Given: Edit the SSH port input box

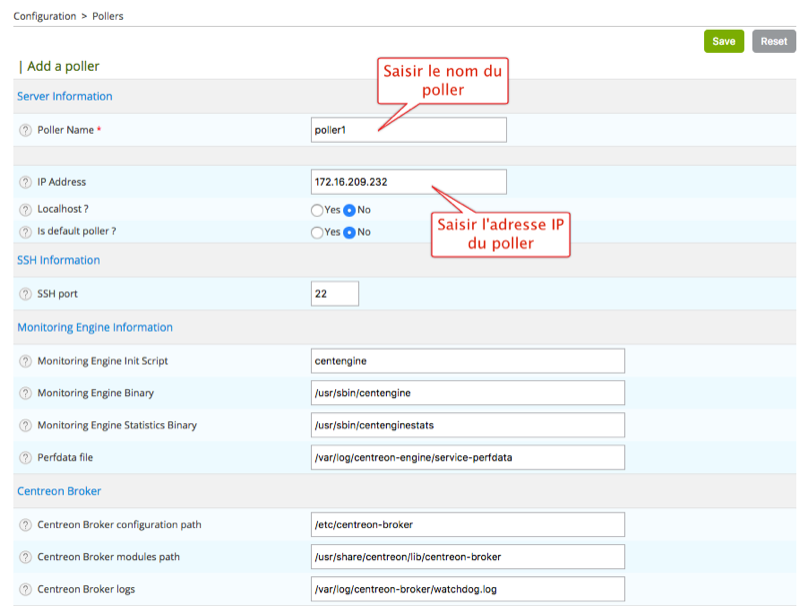Looking at the screenshot, I should 335,294.
